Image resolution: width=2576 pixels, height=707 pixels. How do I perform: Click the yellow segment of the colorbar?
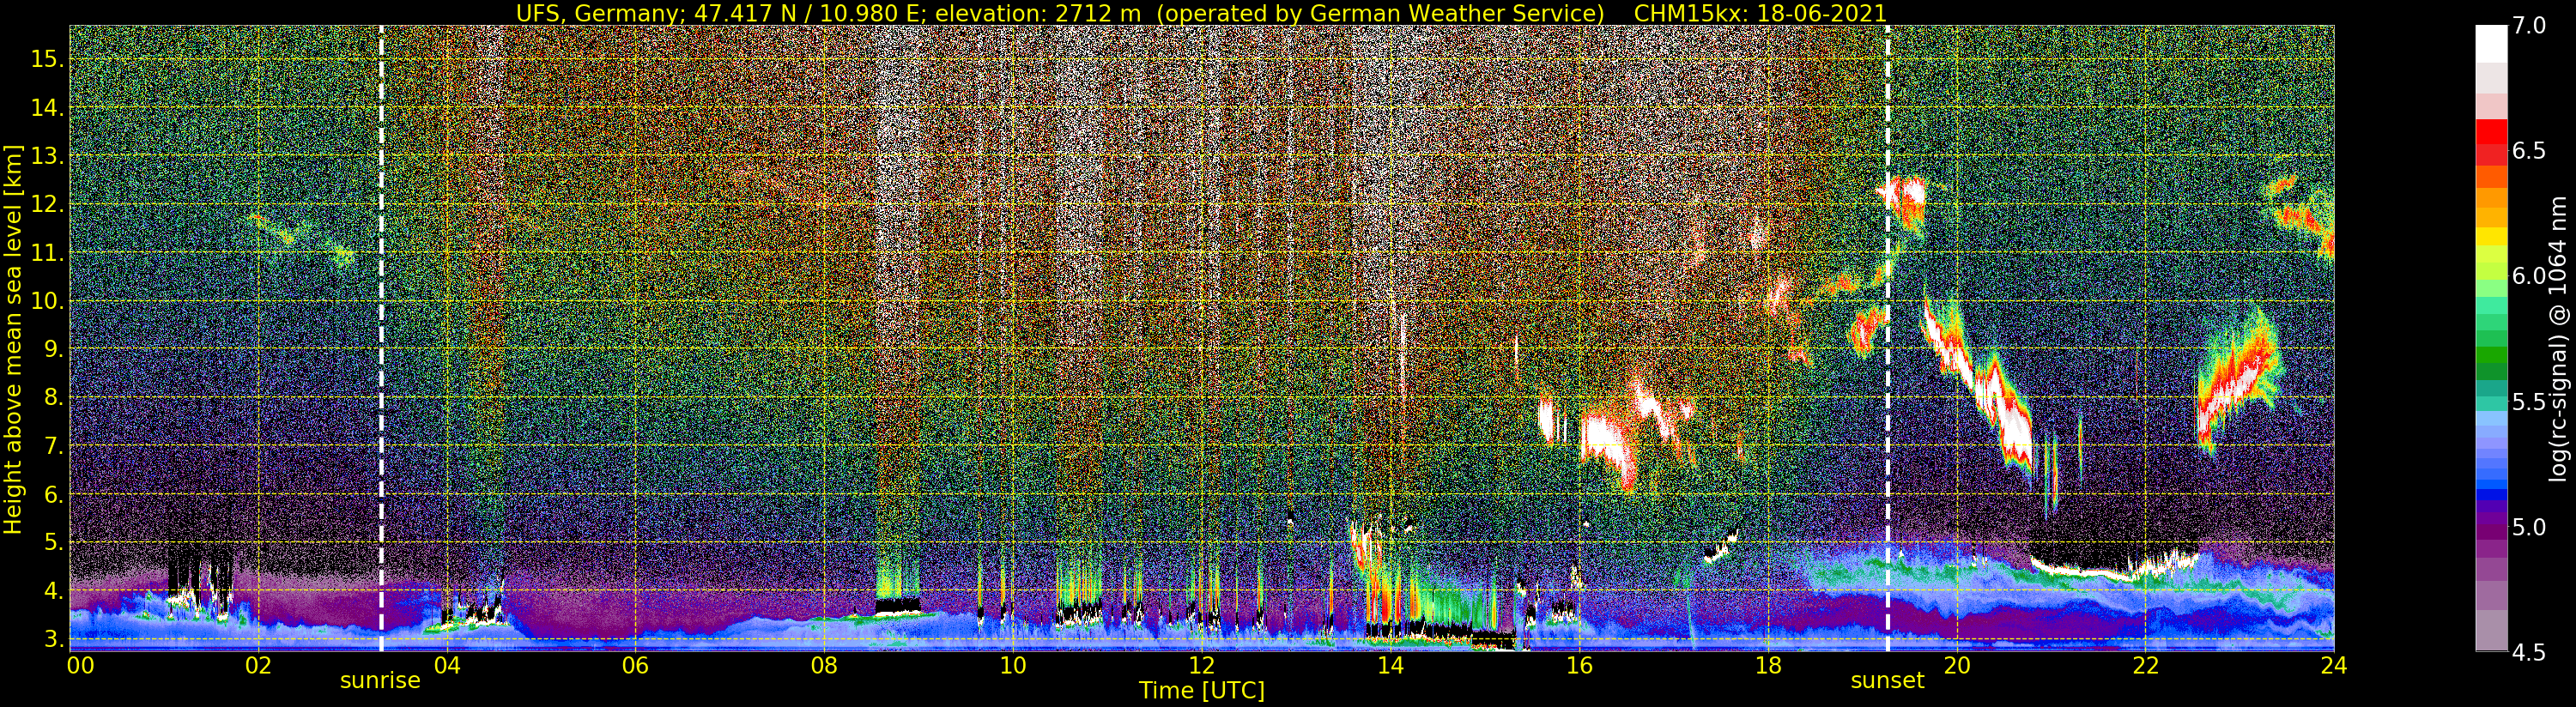point(2491,238)
